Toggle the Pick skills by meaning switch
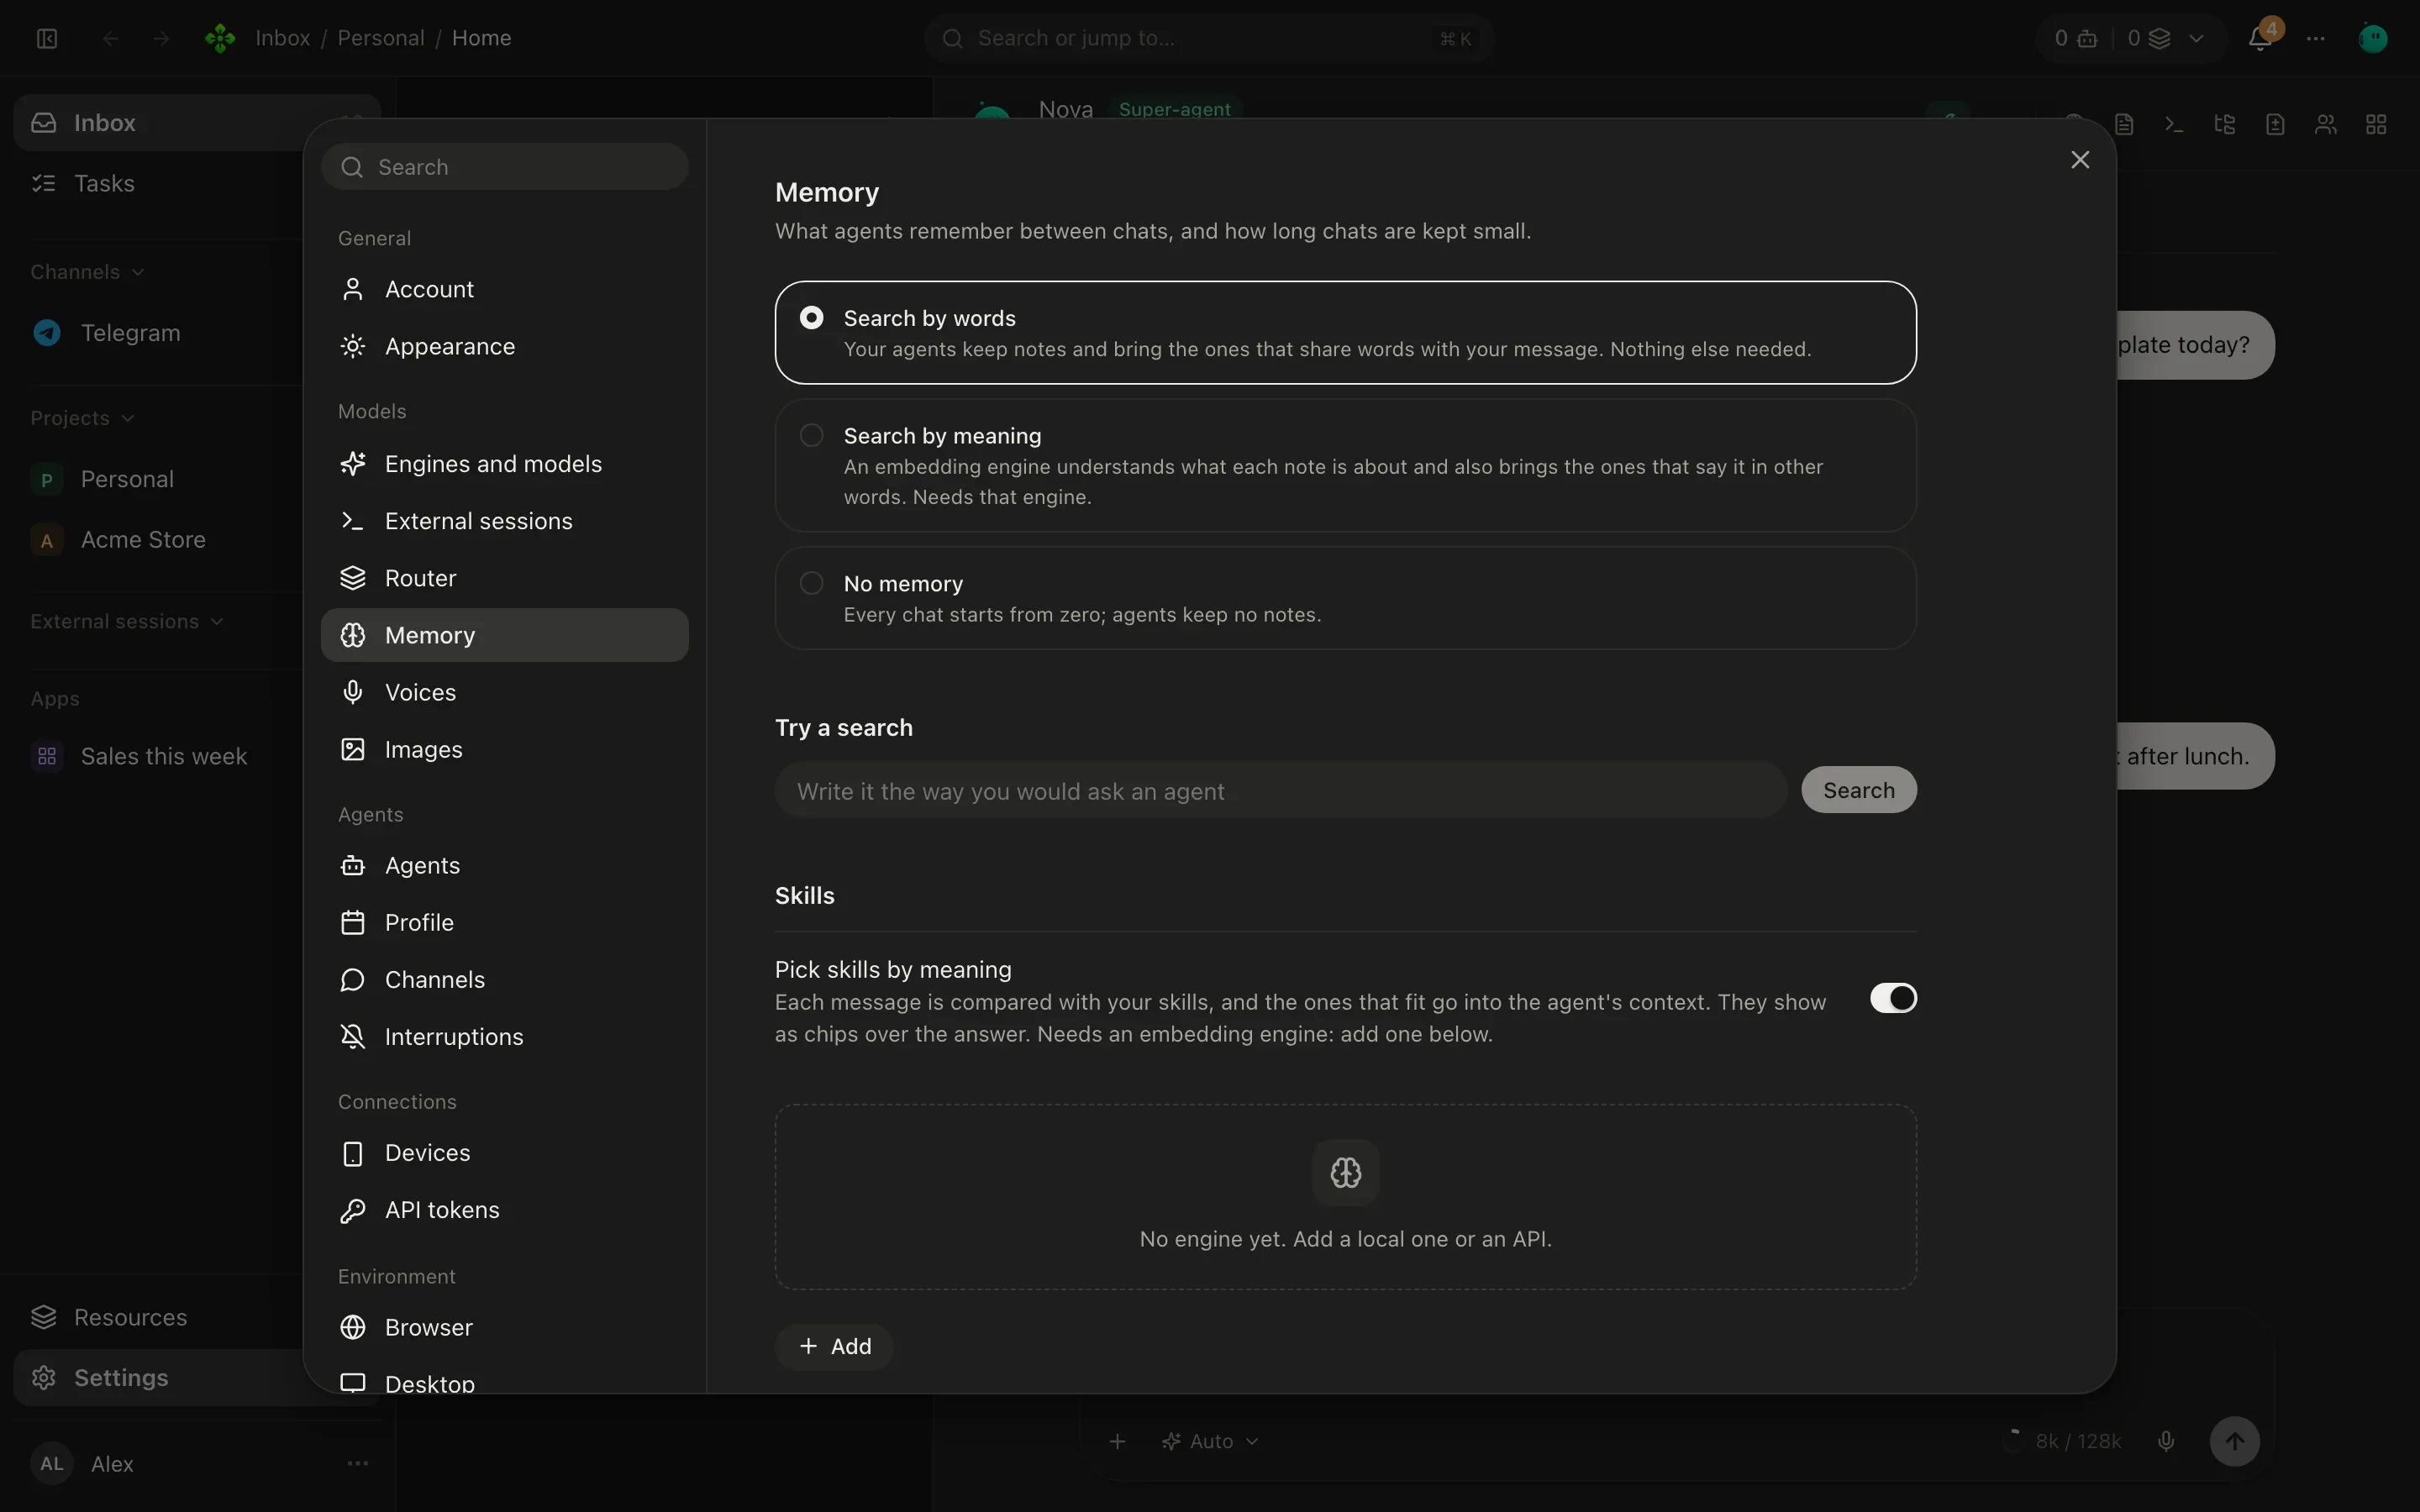2420x1512 pixels. tap(1892, 998)
